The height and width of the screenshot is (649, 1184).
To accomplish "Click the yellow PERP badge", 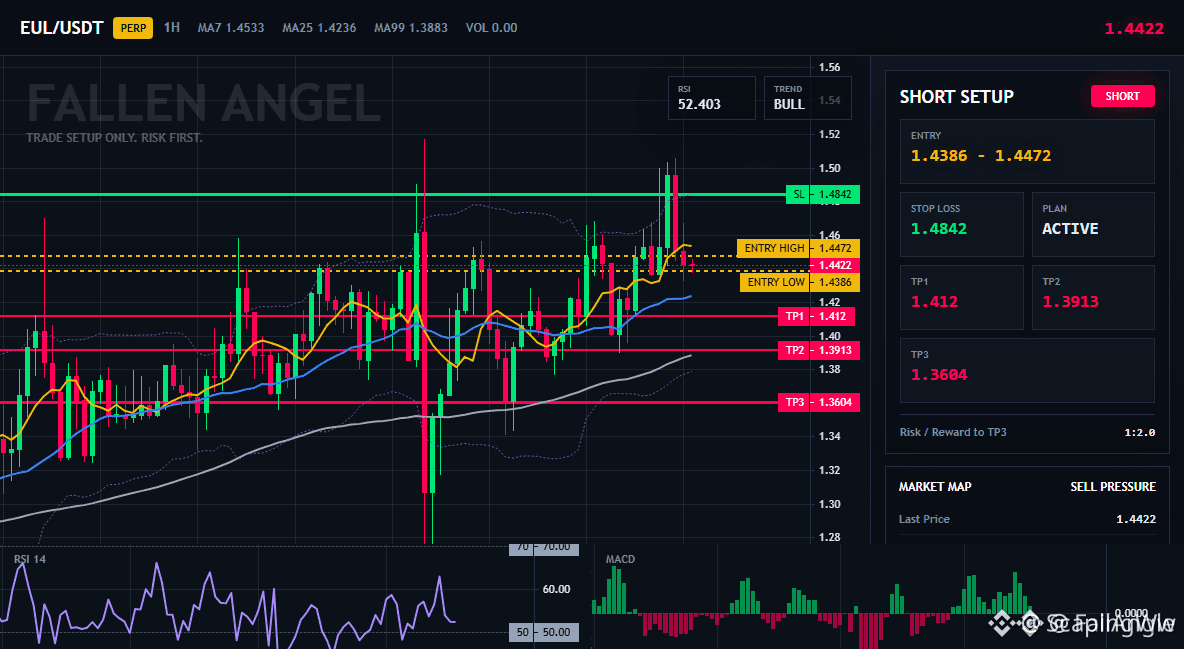I will 133,28.
